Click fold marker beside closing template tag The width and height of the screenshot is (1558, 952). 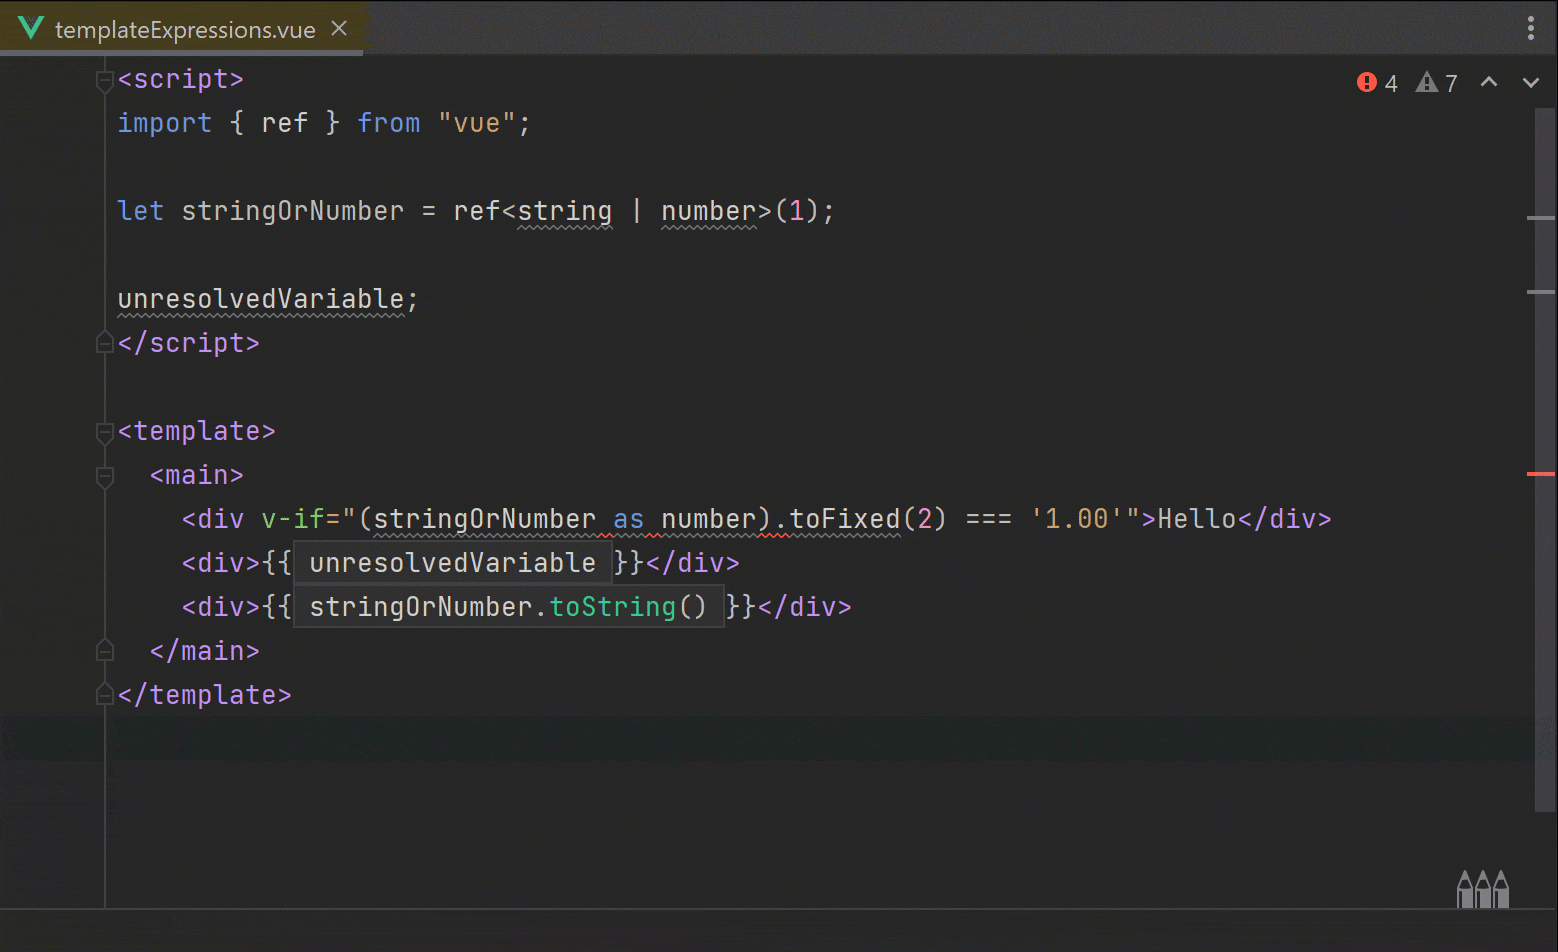click(x=104, y=695)
